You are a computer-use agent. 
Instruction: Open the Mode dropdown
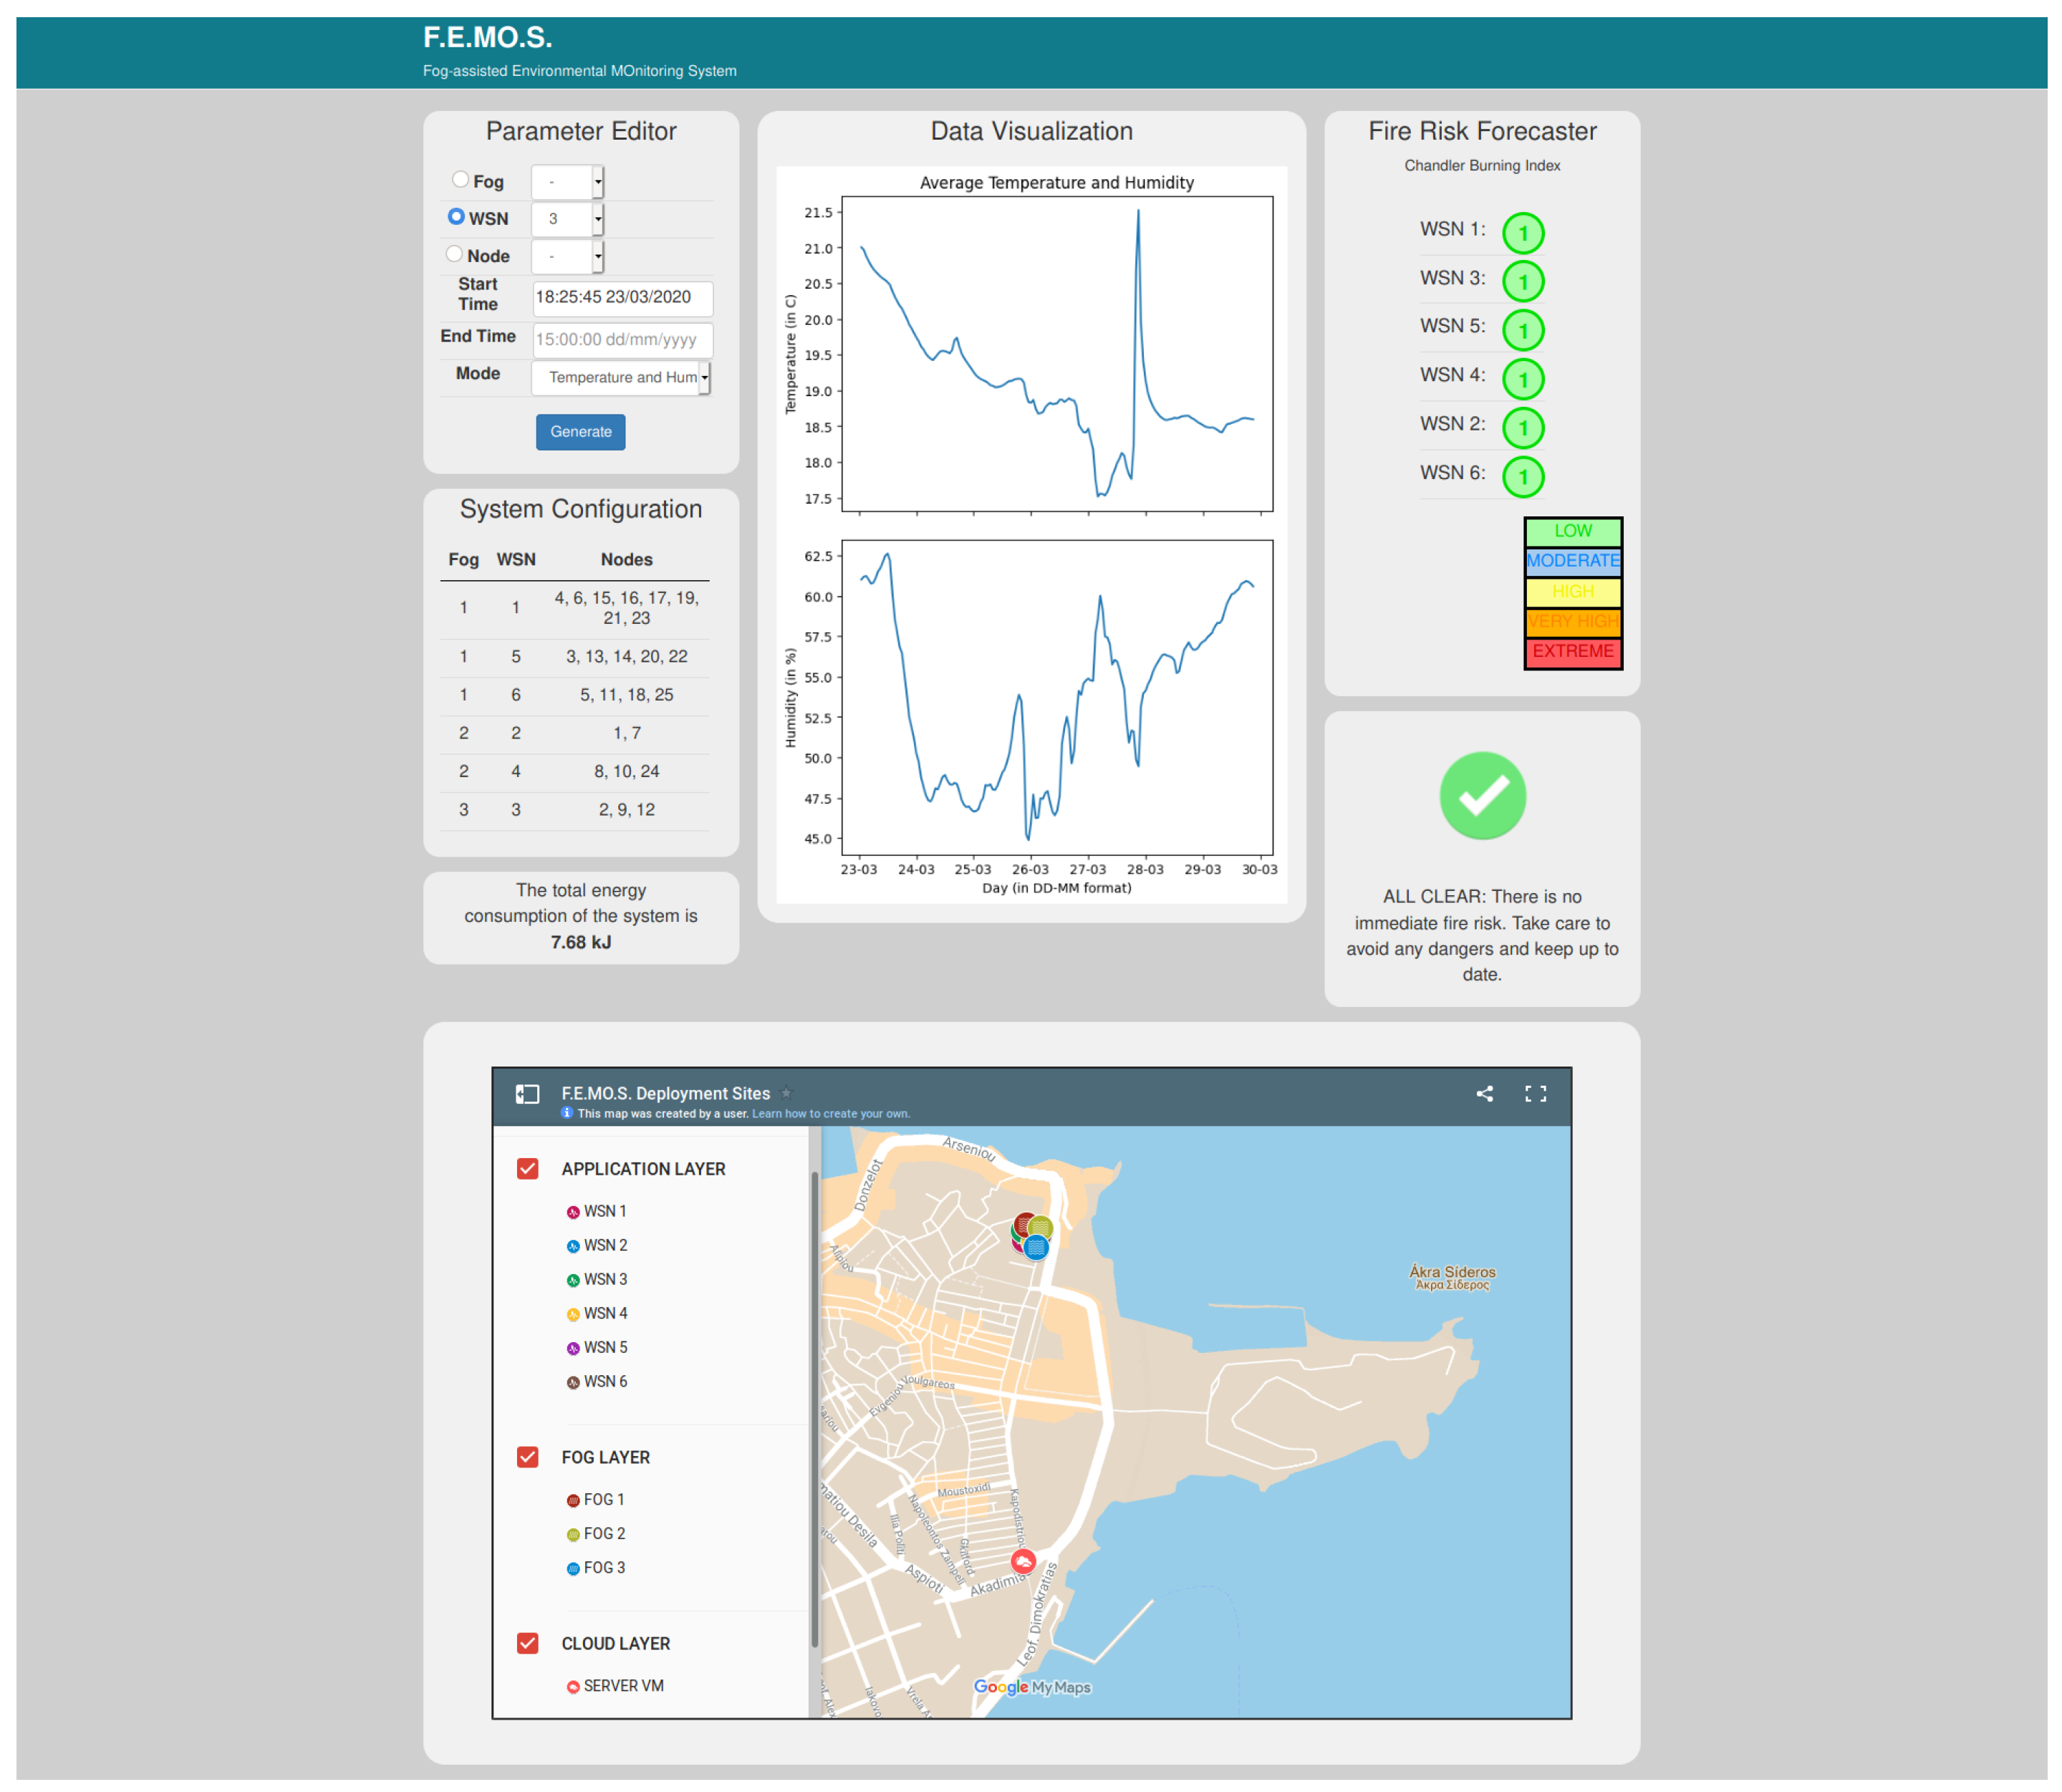click(x=621, y=377)
